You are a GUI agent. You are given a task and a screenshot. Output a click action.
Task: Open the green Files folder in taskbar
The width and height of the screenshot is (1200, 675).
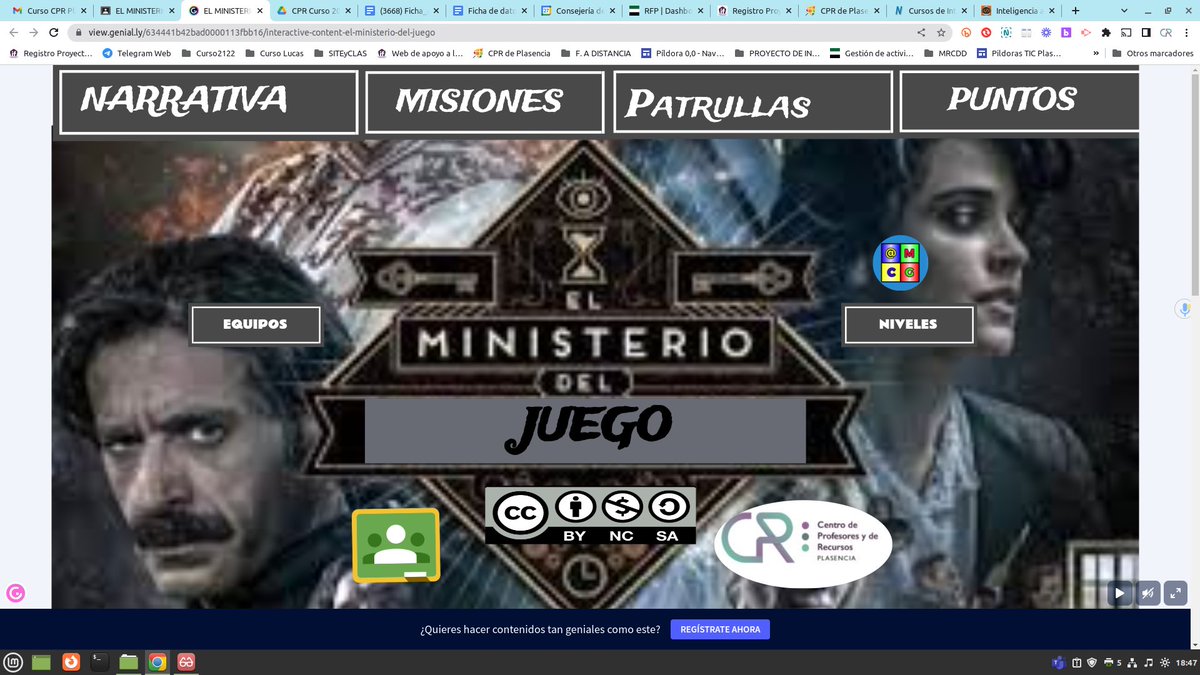128,661
